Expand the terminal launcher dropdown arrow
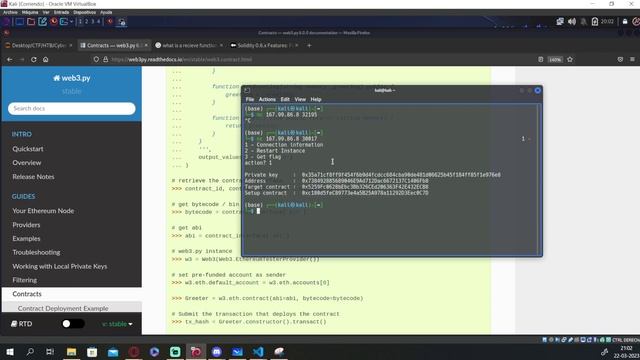 click(71, 22)
